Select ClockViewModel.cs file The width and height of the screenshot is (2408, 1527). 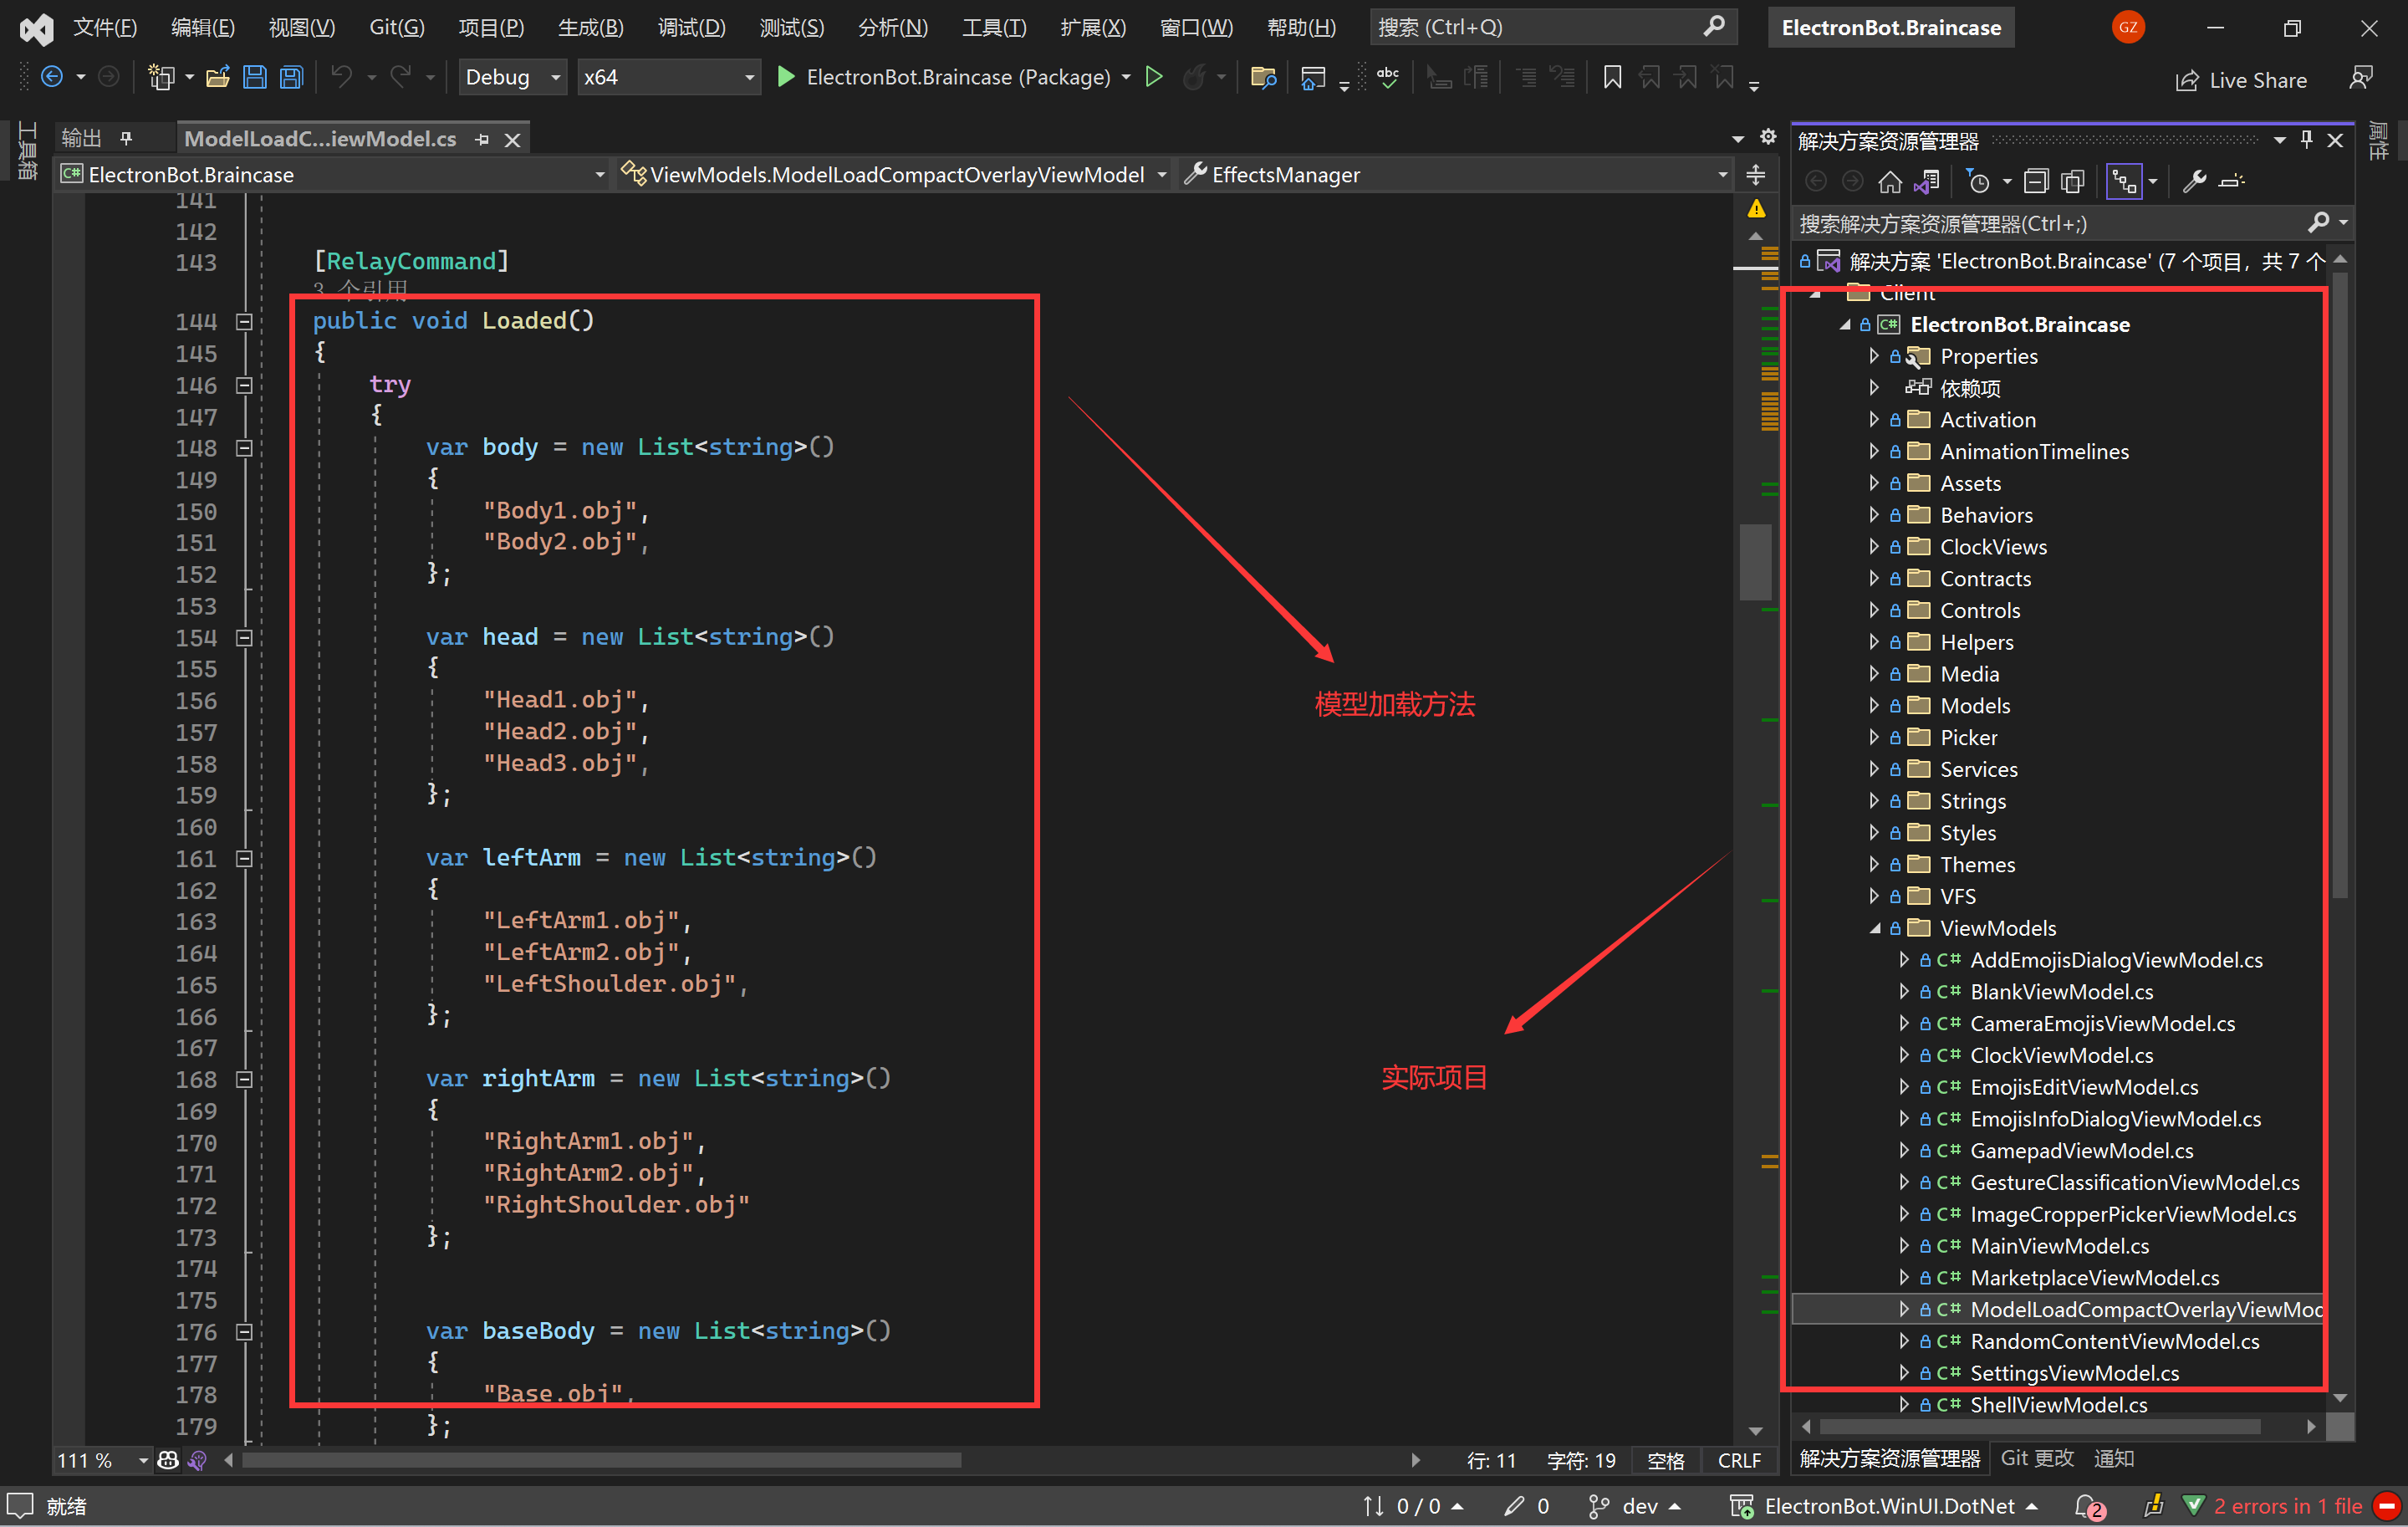coord(2061,1055)
